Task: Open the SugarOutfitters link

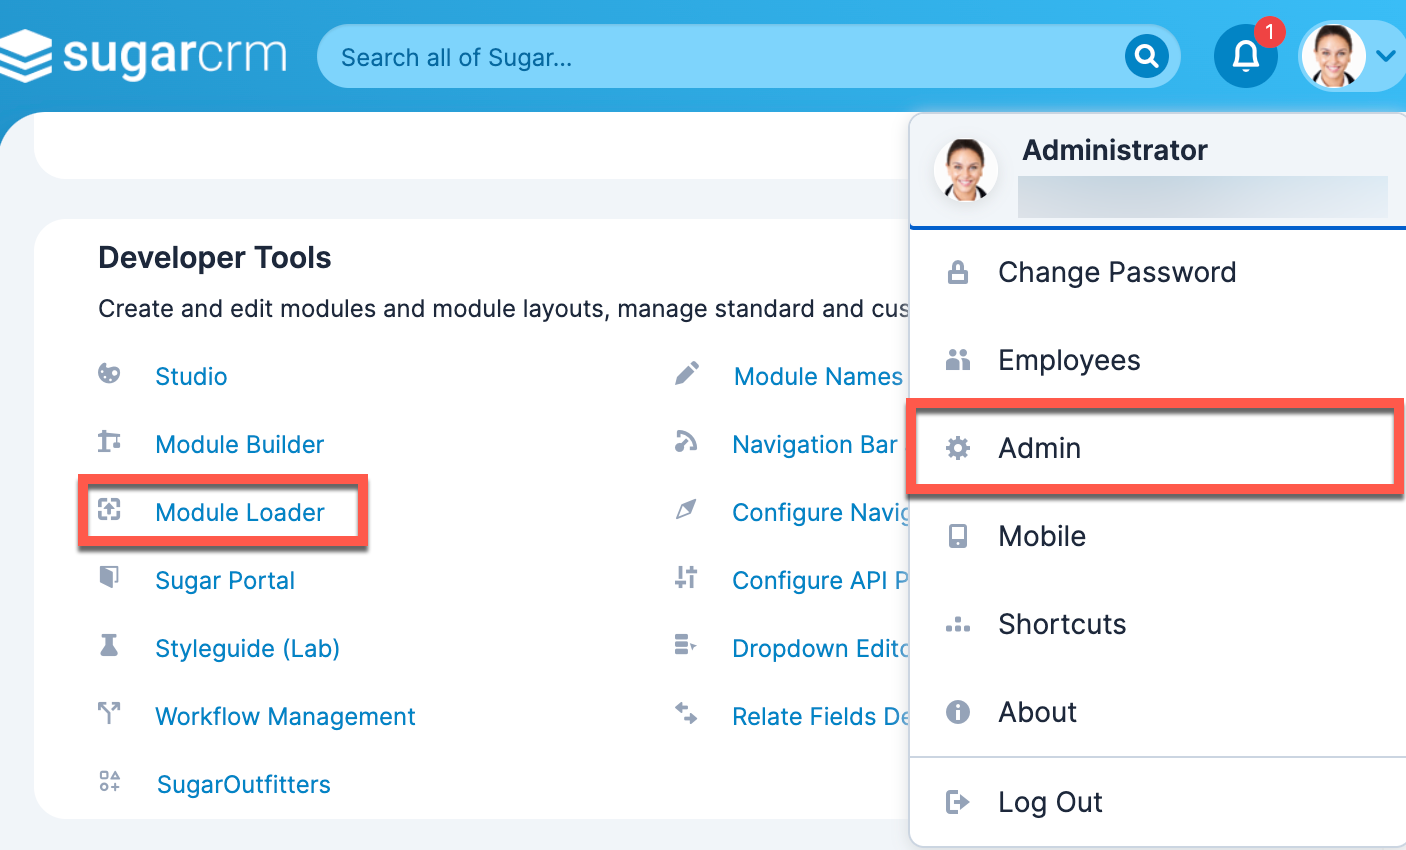Action: click(244, 784)
